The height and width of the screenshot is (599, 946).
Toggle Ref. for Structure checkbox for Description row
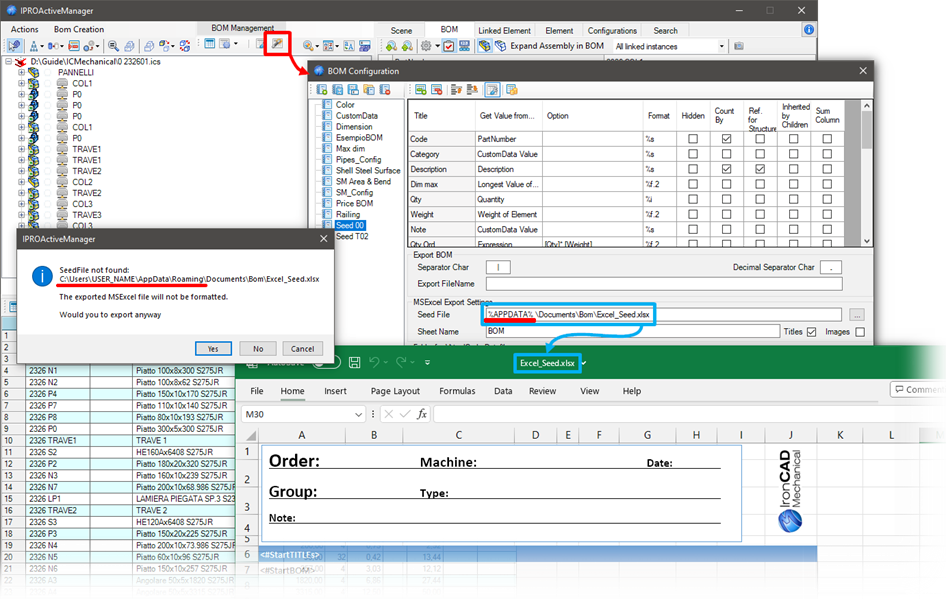click(x=760, y=169)
